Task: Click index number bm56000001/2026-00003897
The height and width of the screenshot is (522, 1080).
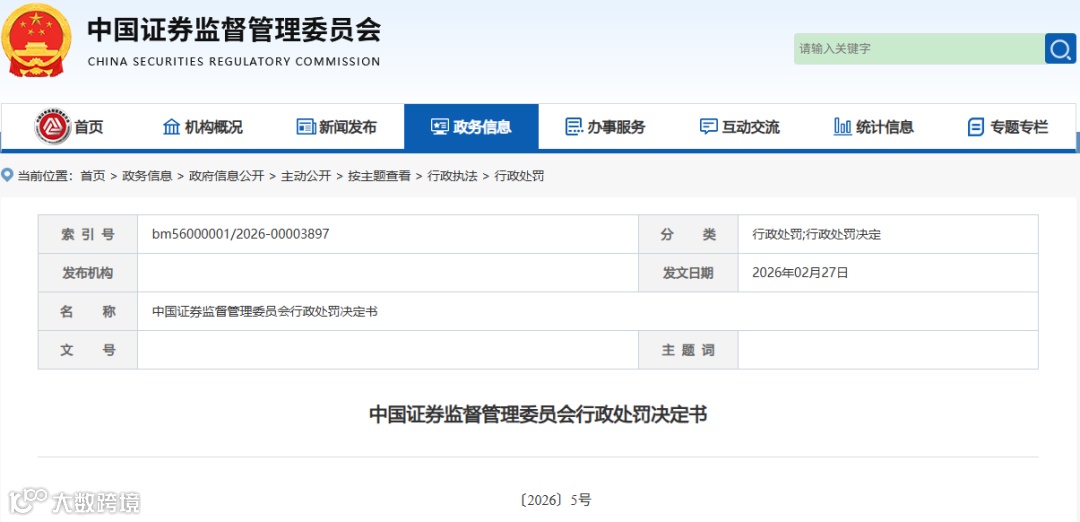Action: [240, 234]
